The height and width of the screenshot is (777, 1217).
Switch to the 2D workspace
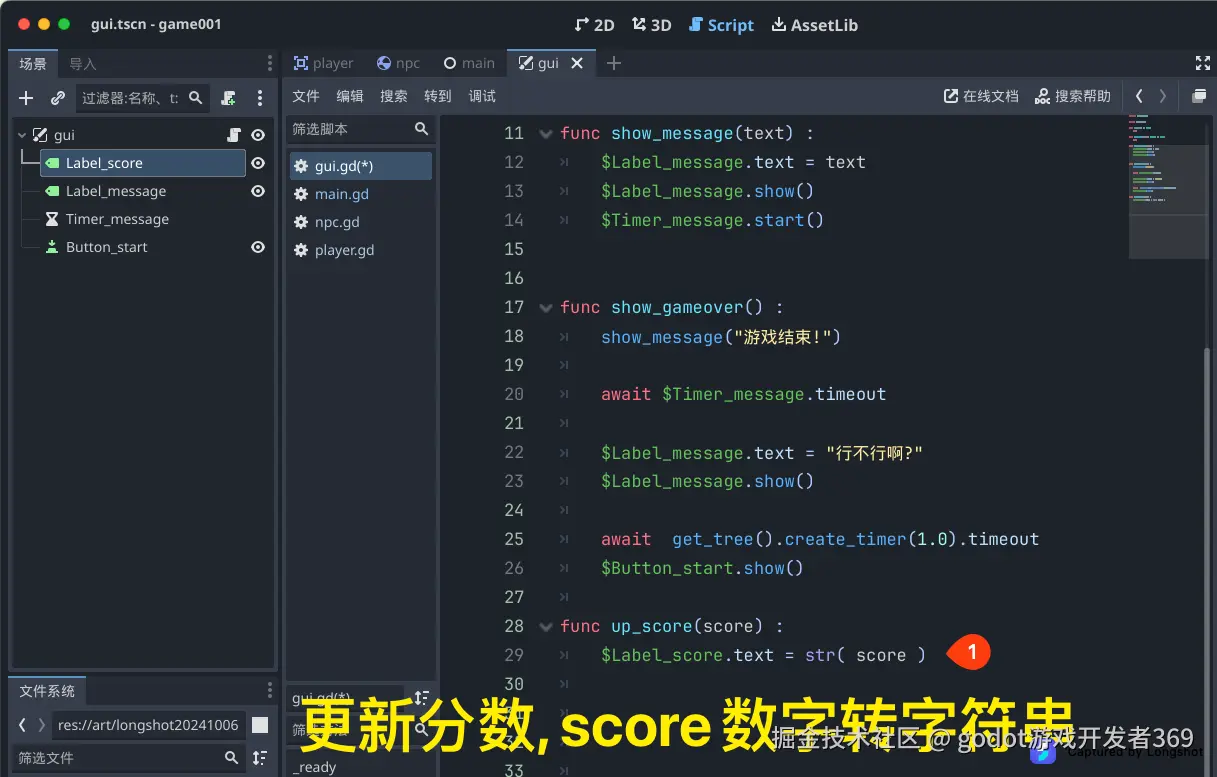[594, 25]
